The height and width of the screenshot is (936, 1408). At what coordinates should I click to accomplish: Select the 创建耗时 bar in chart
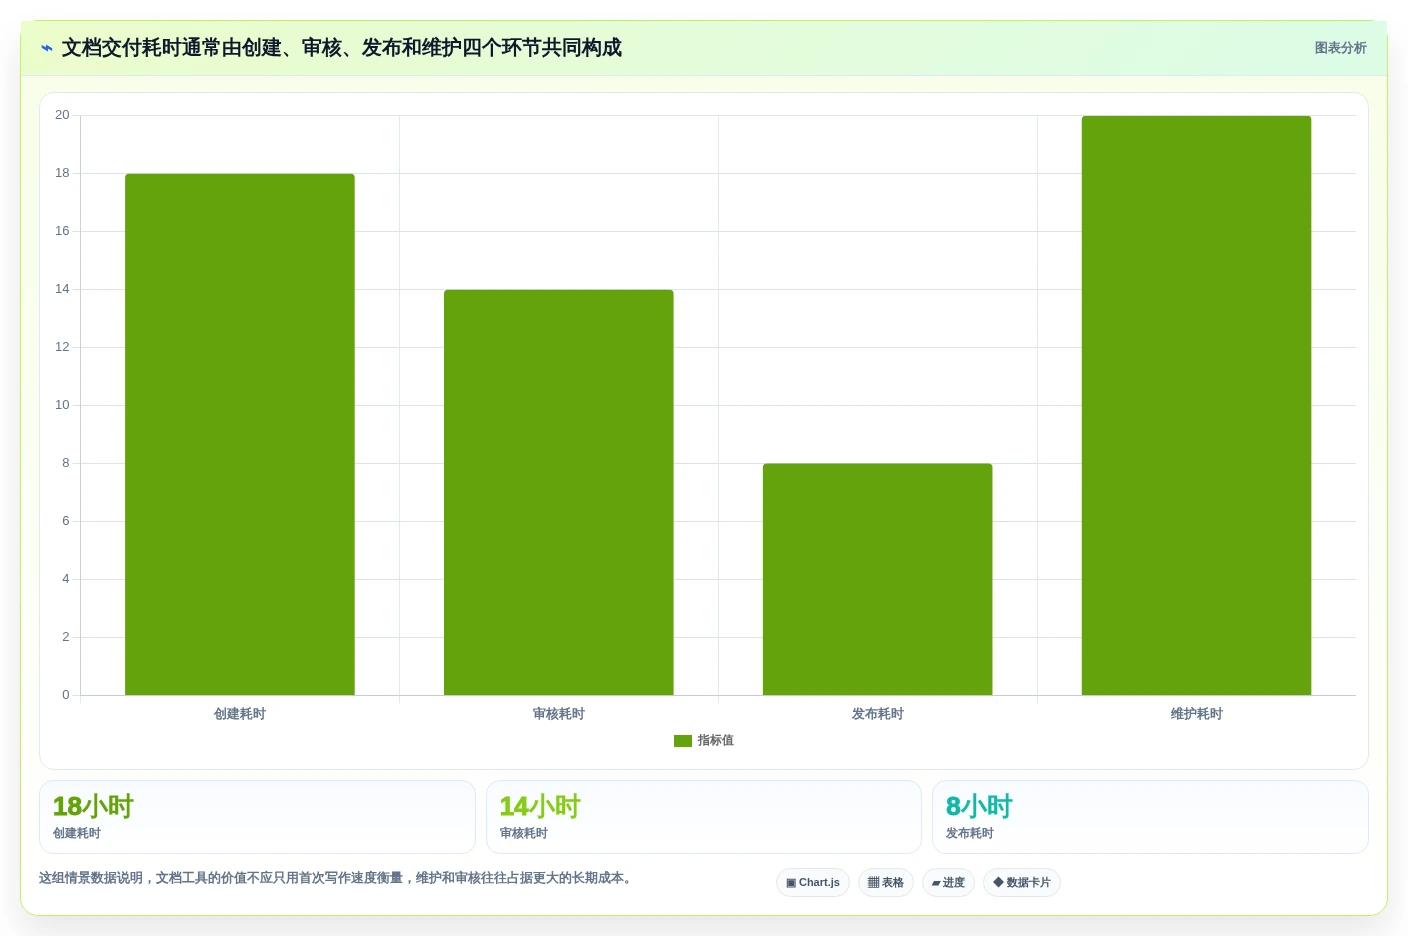(240, 434)
